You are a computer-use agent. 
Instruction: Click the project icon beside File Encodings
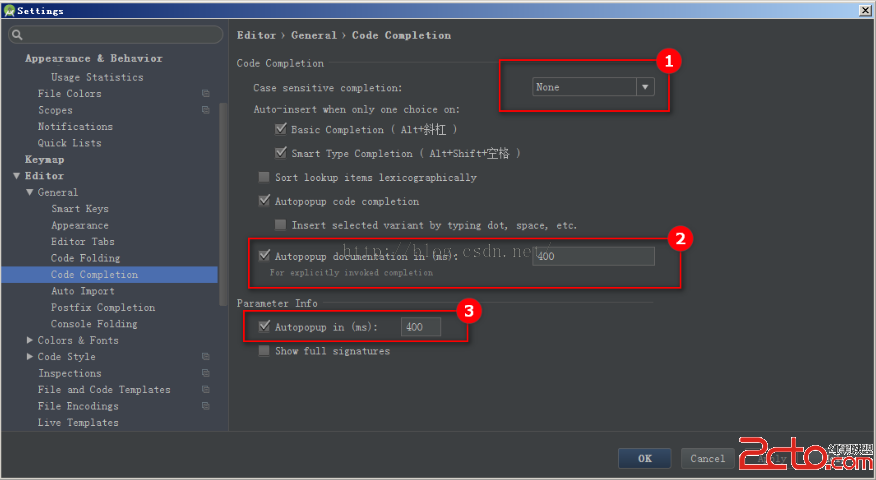(x=205, y=406)
